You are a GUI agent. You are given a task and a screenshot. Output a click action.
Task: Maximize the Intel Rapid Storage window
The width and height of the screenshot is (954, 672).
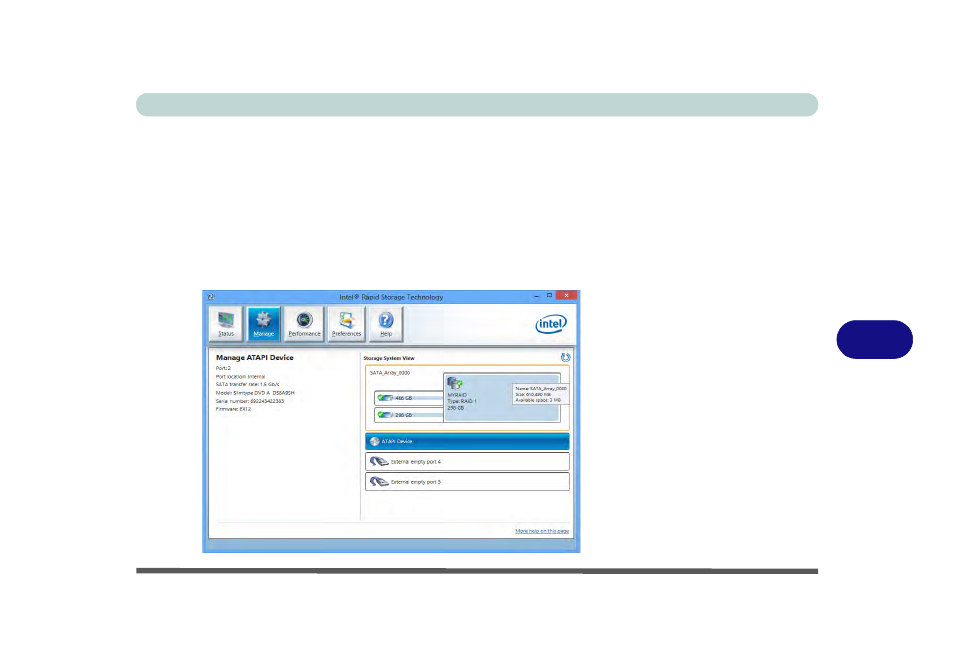tap(549, 296)
